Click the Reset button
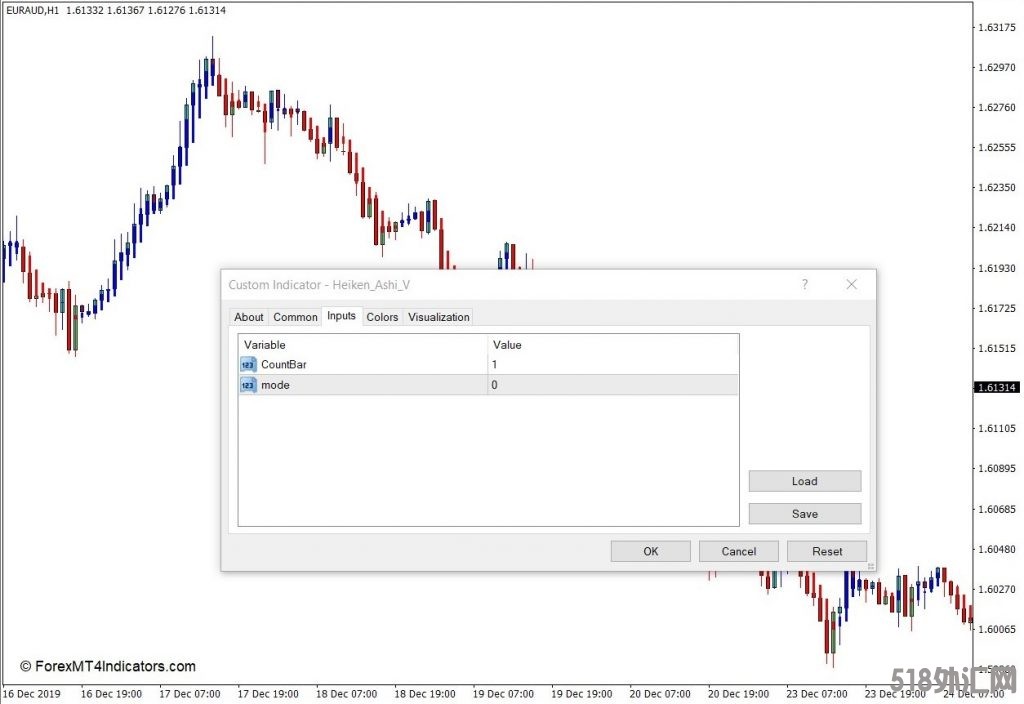This screenshot has height=704, width=1024. 827,551
